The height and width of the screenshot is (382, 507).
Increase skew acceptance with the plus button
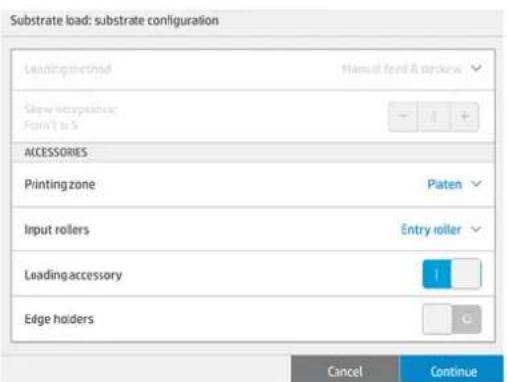(x=465, y=116)
